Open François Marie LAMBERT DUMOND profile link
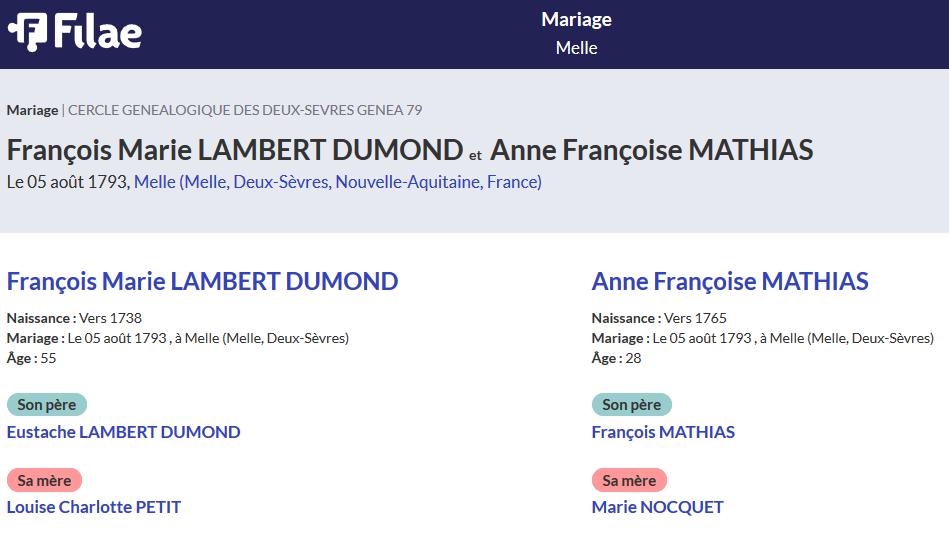The image size is (949, 536). click(x=202, y=281)
